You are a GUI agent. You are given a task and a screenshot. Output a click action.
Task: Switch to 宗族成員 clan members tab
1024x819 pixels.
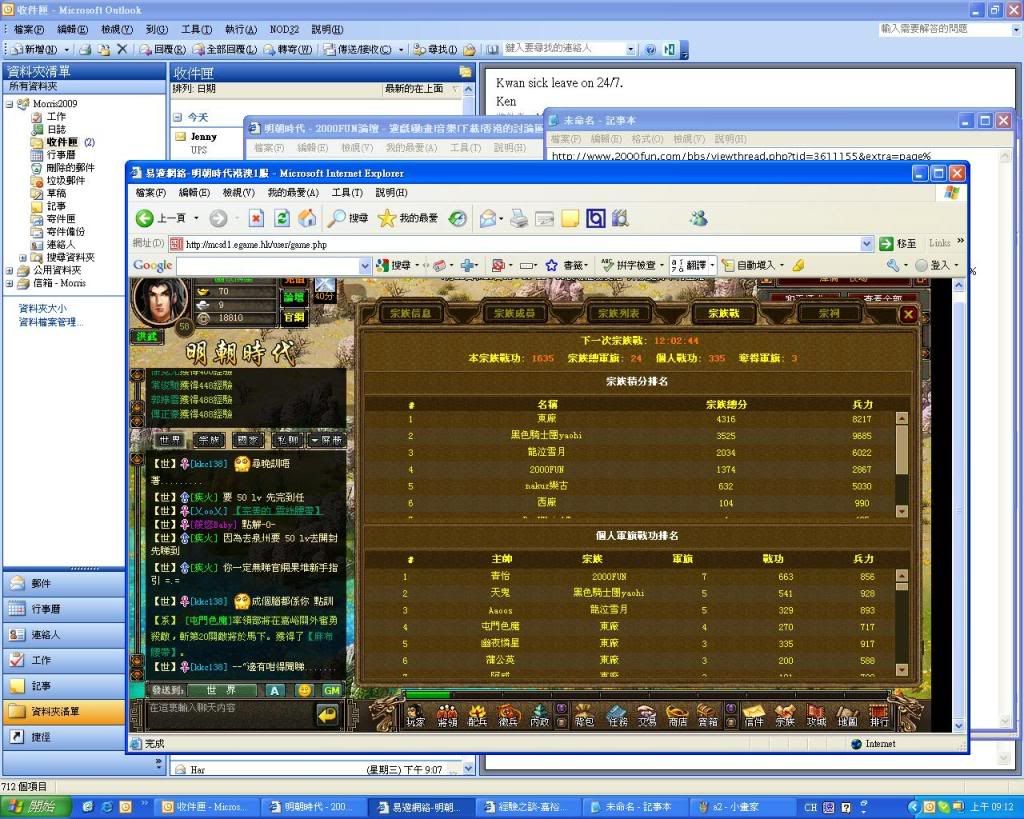pyautogui.click(x=515, y=313)
